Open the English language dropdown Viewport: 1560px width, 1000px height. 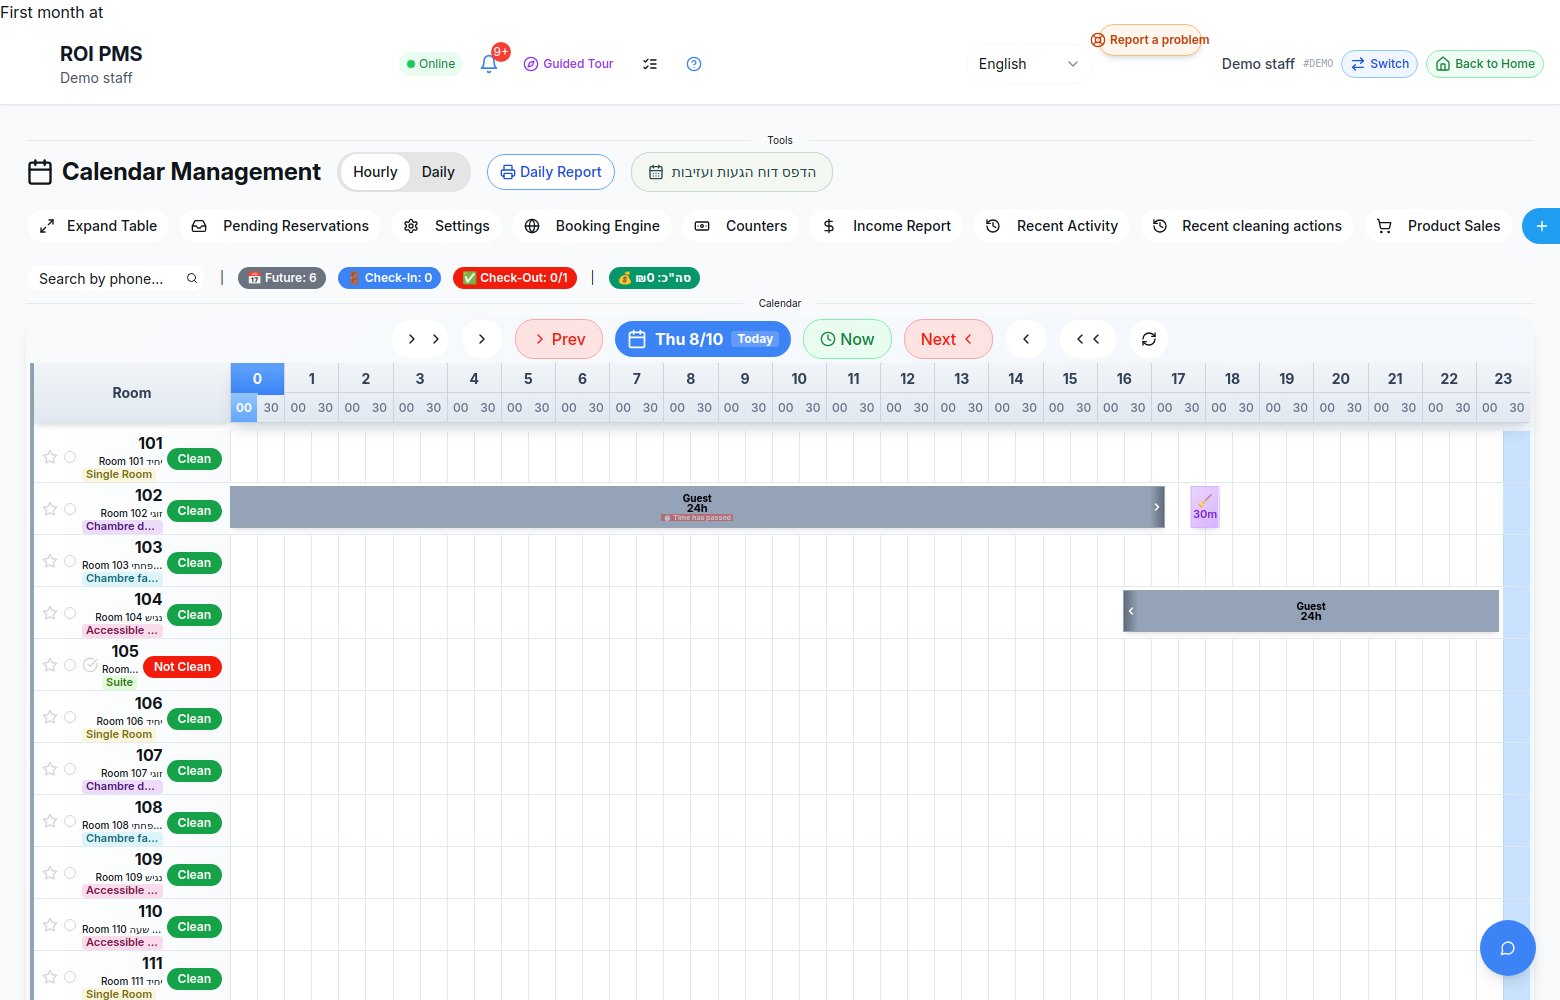click(x=1028, y=64)
